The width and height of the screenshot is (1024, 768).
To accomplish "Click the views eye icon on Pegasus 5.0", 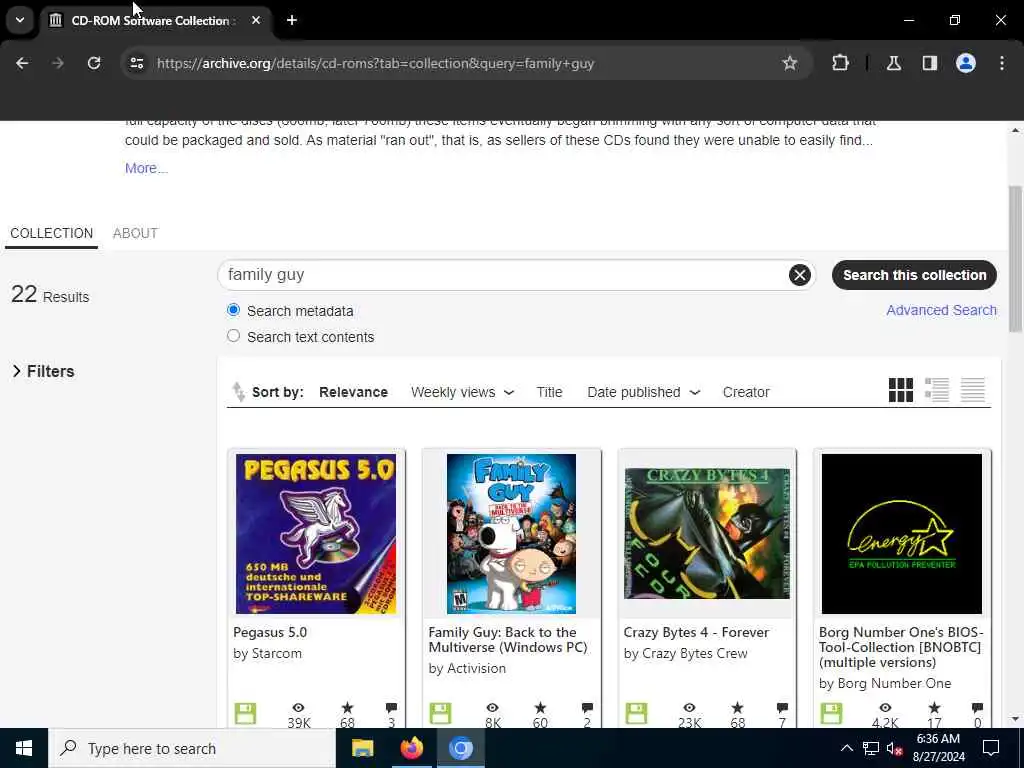I will point(298,708).
